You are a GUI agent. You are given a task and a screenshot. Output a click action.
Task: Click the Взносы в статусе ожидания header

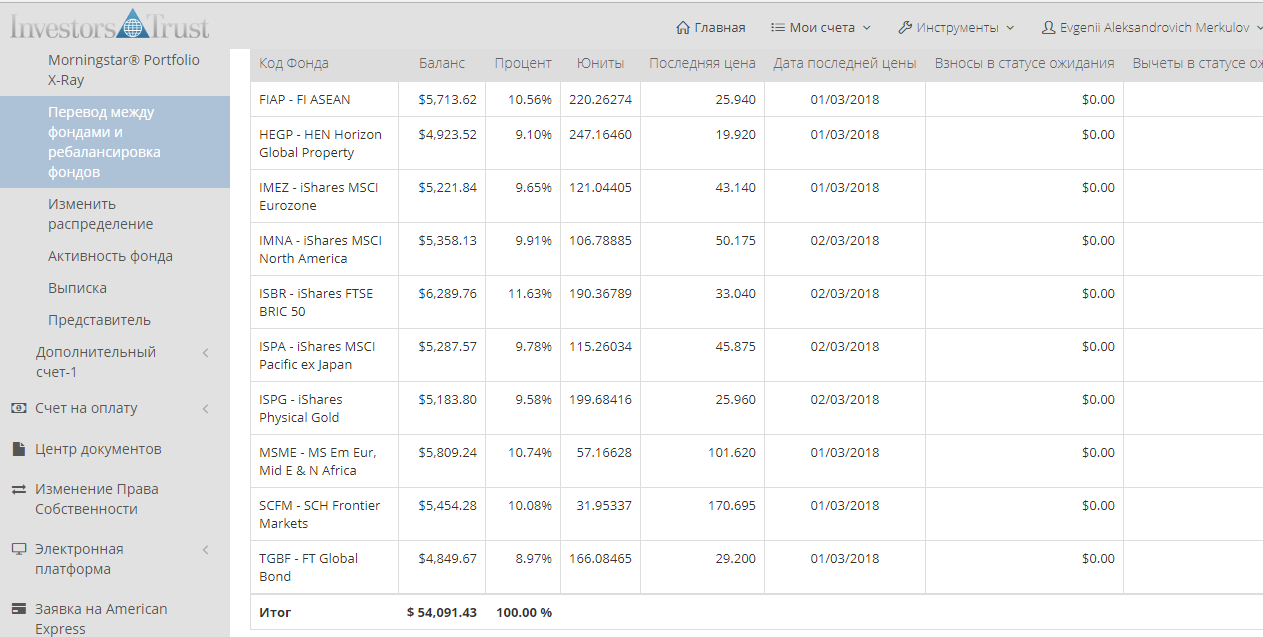click(x=1024, y=63)
